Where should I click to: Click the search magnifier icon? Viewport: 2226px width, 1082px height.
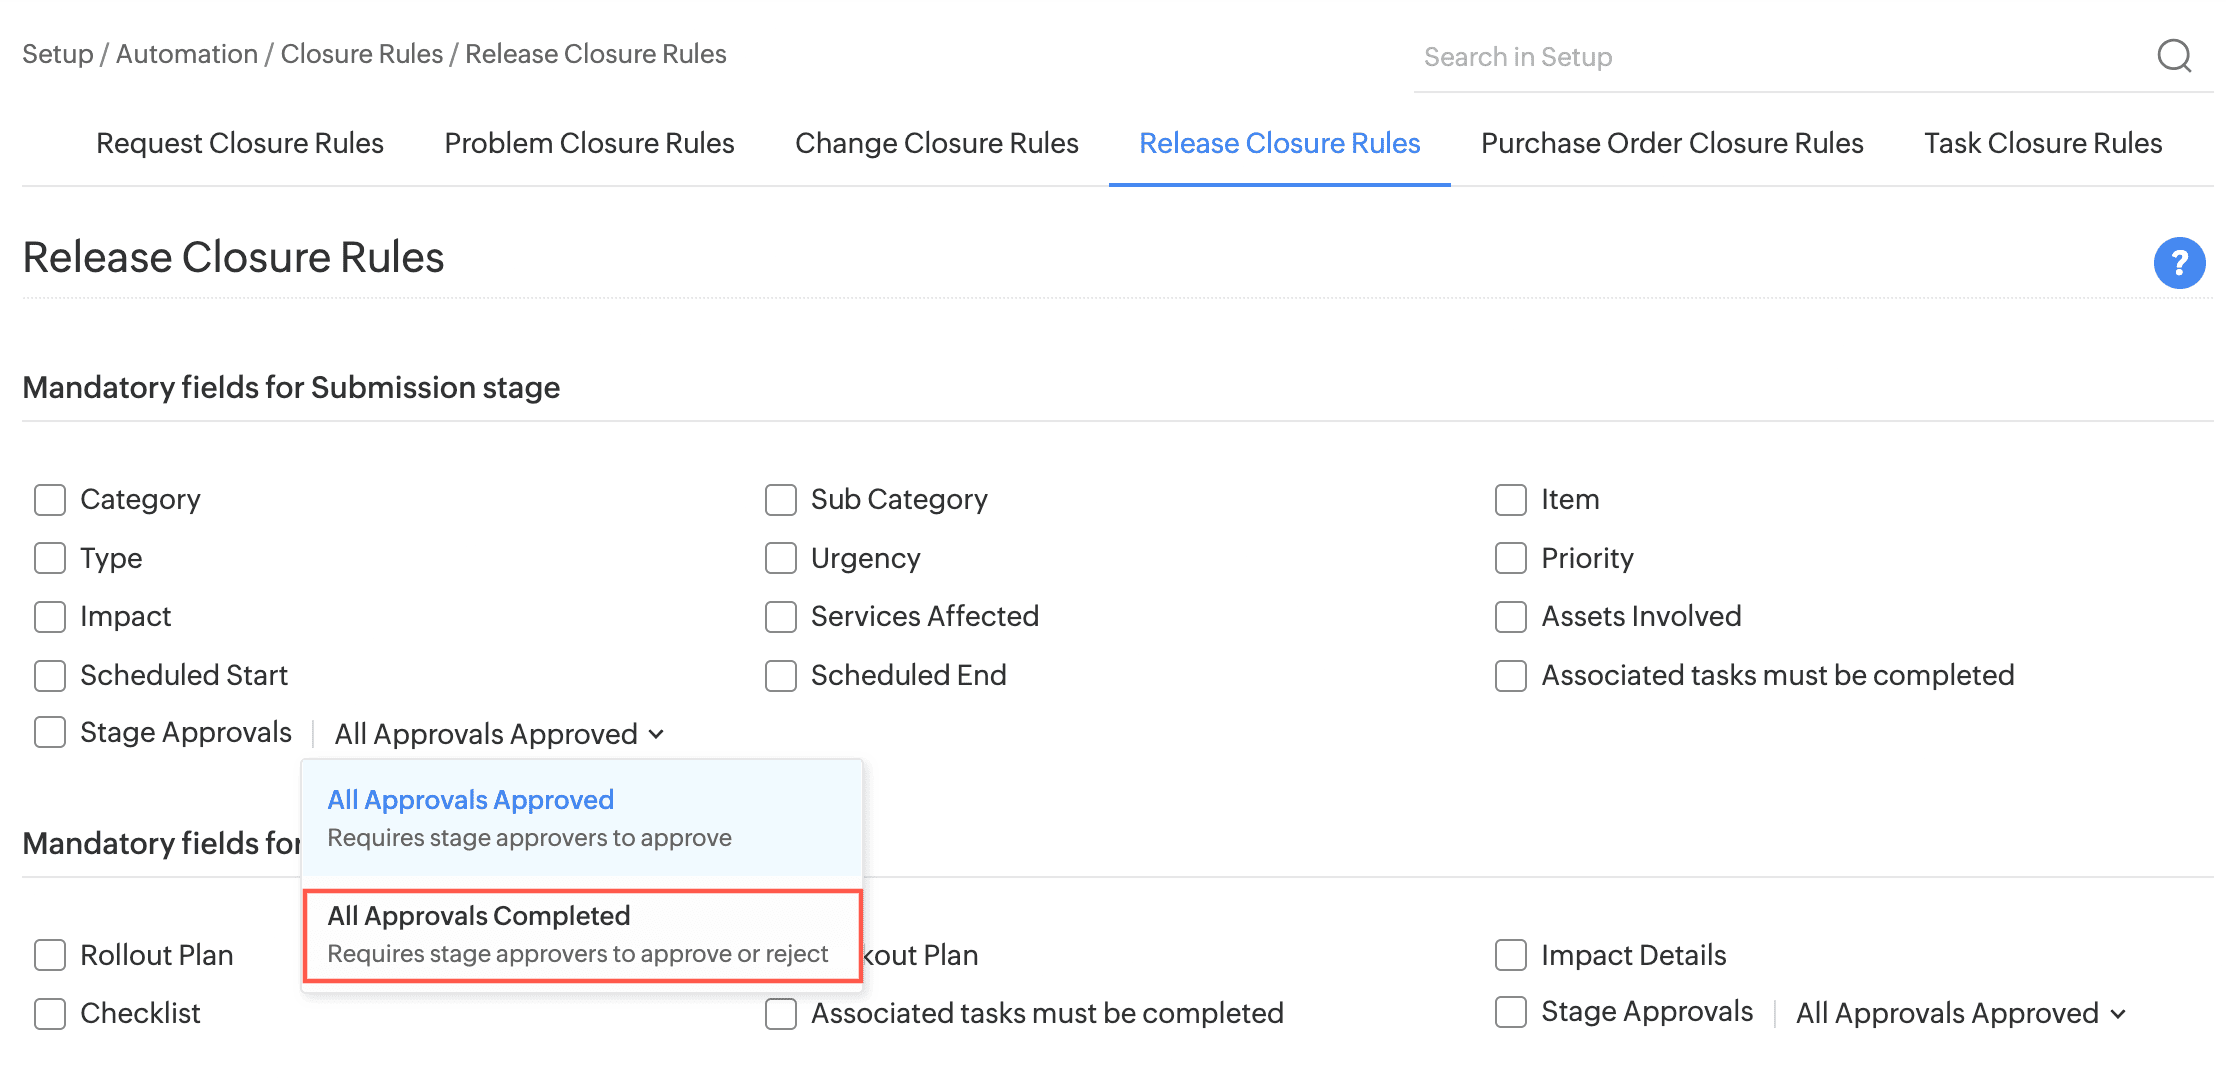pyautogui.click(x=2173, y=56)
